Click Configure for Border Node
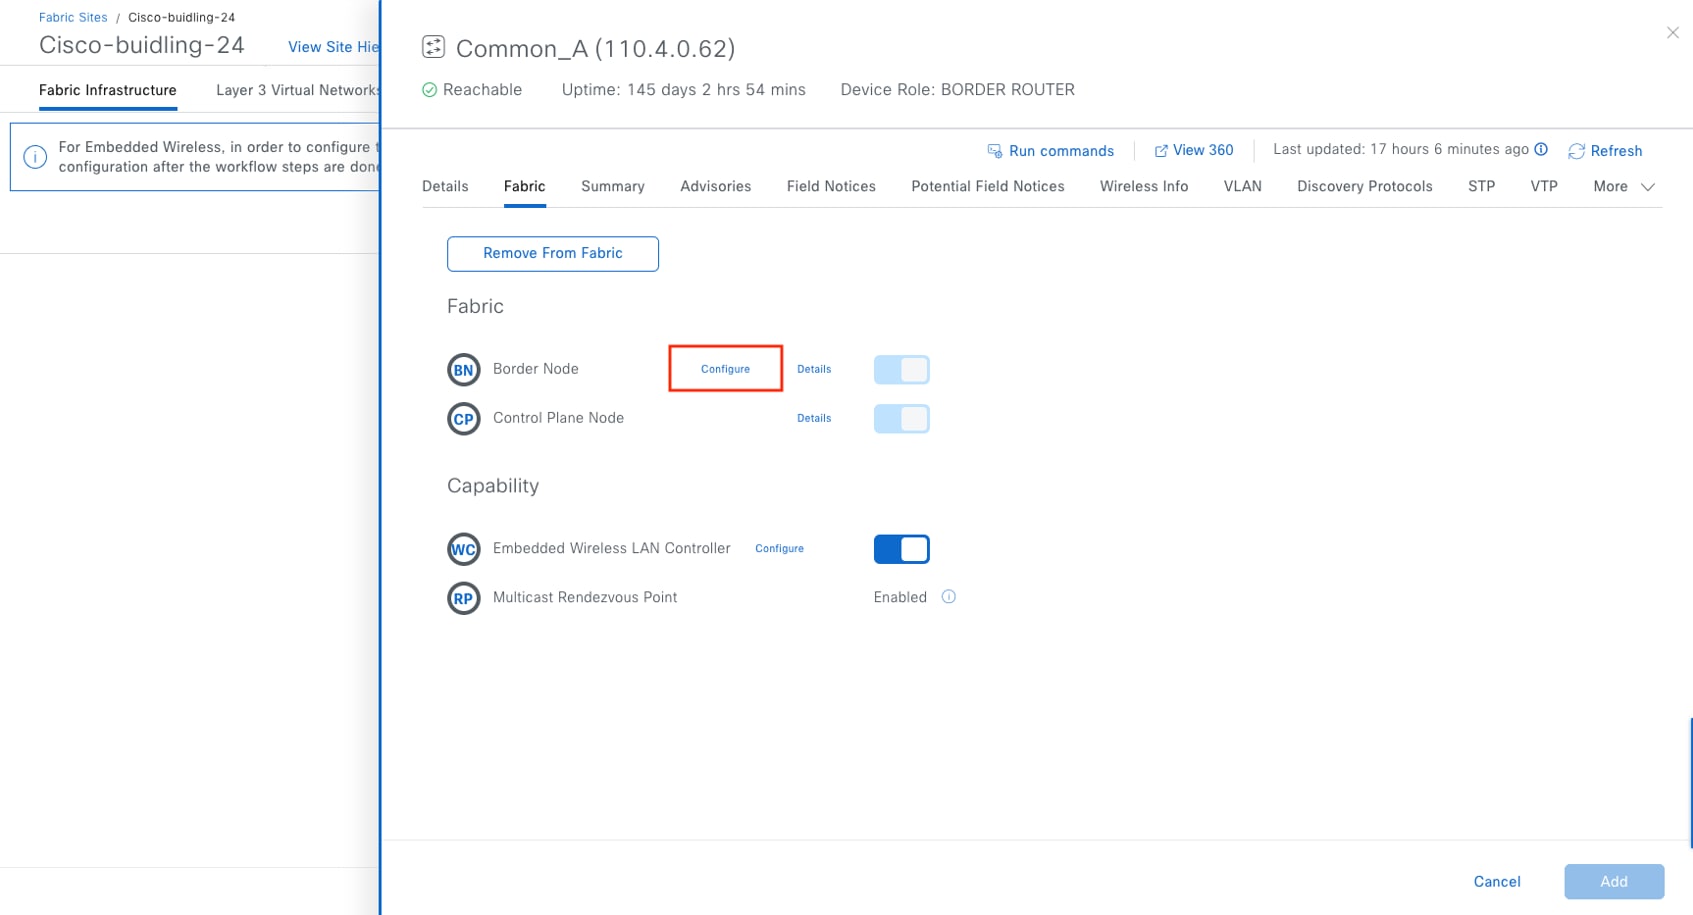Viewport: 1693px width, 915px height. coord(725,368)
